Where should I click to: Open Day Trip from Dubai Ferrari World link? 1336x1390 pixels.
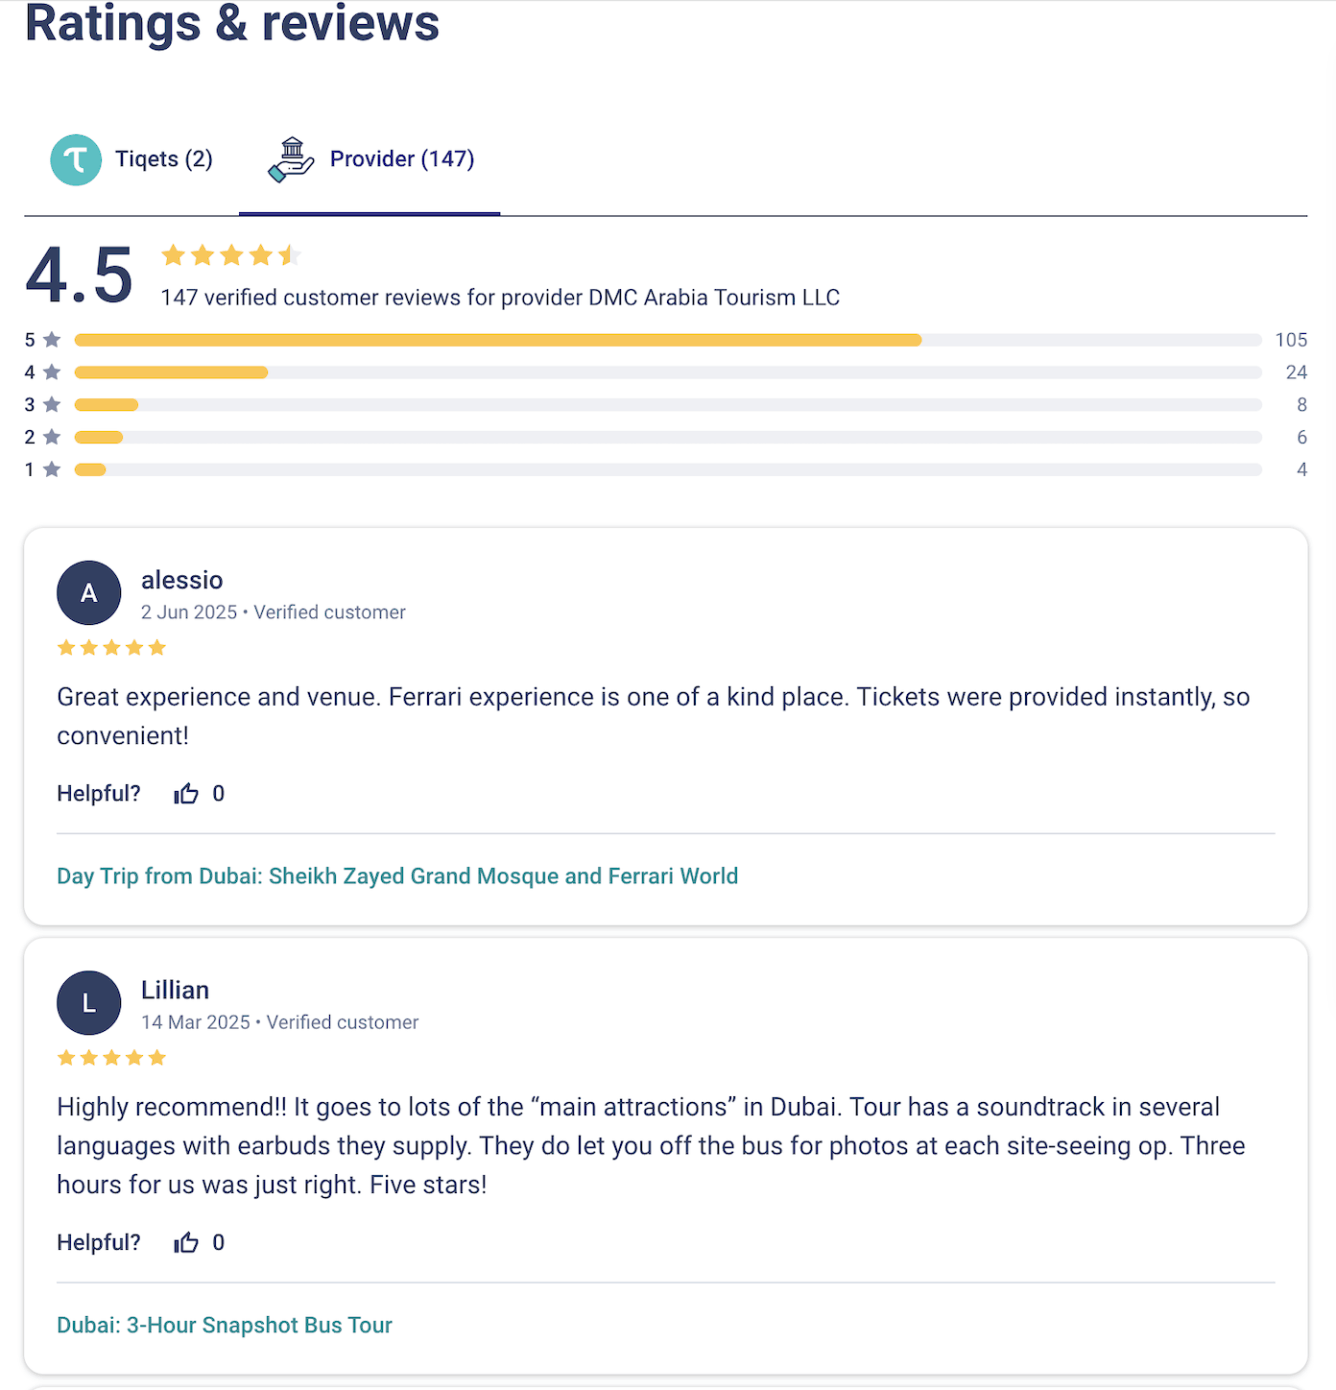(x=397, y=877)
